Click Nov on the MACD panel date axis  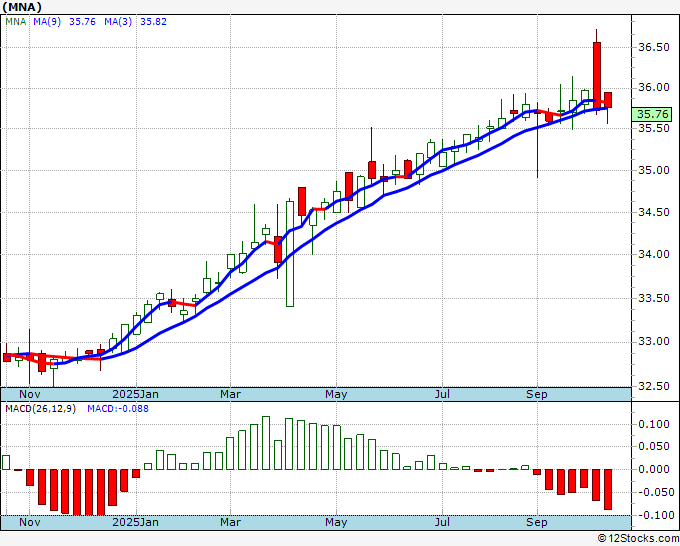(29, 522)
